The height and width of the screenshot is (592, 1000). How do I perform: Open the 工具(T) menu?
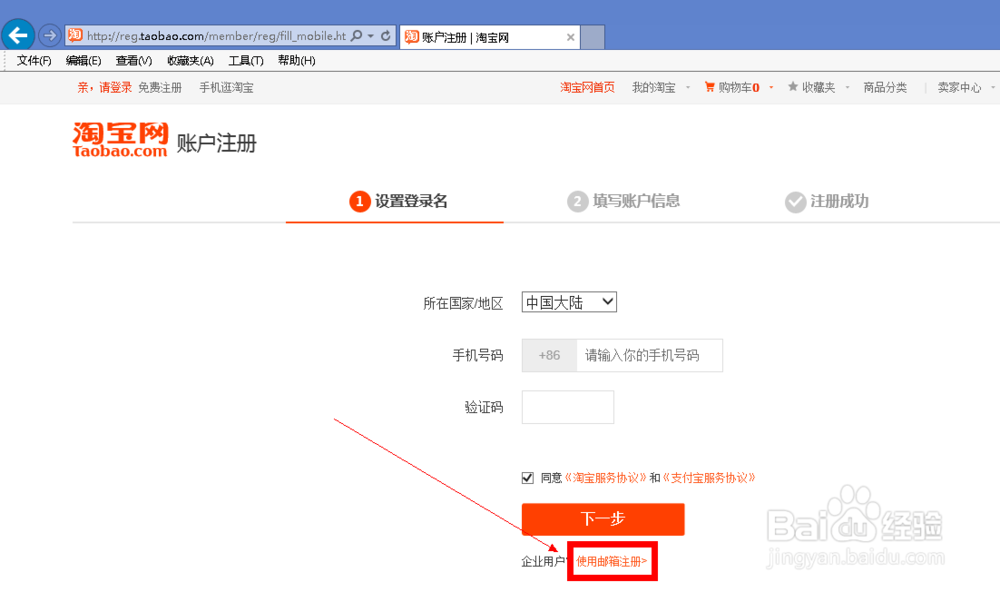[x=246, y=61]
